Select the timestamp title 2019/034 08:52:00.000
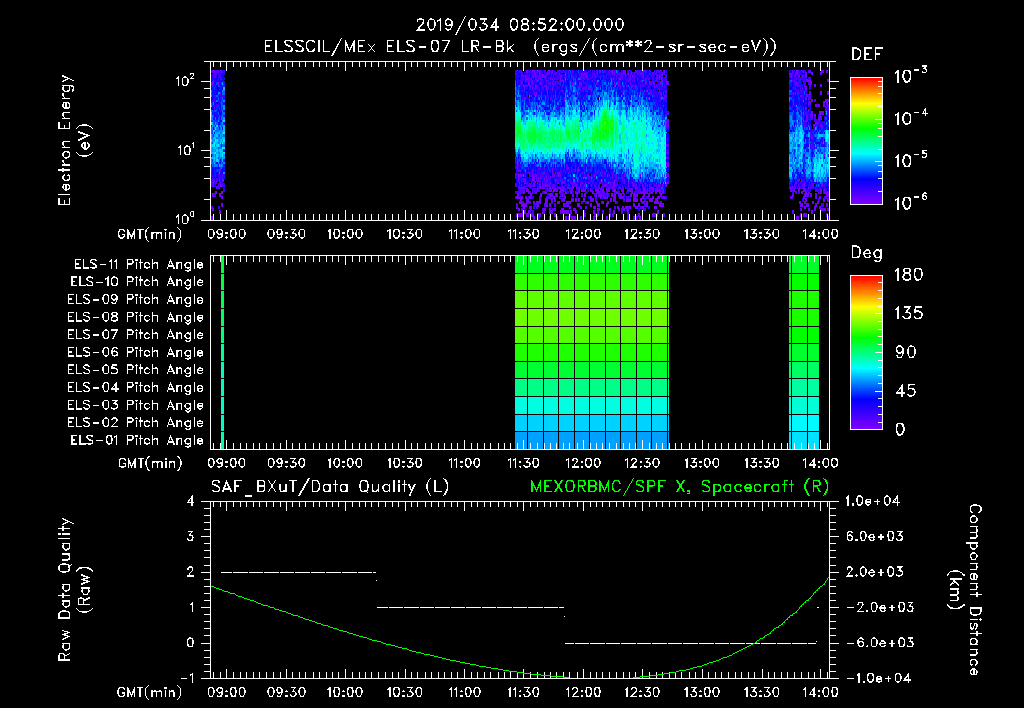 (520, 25)
